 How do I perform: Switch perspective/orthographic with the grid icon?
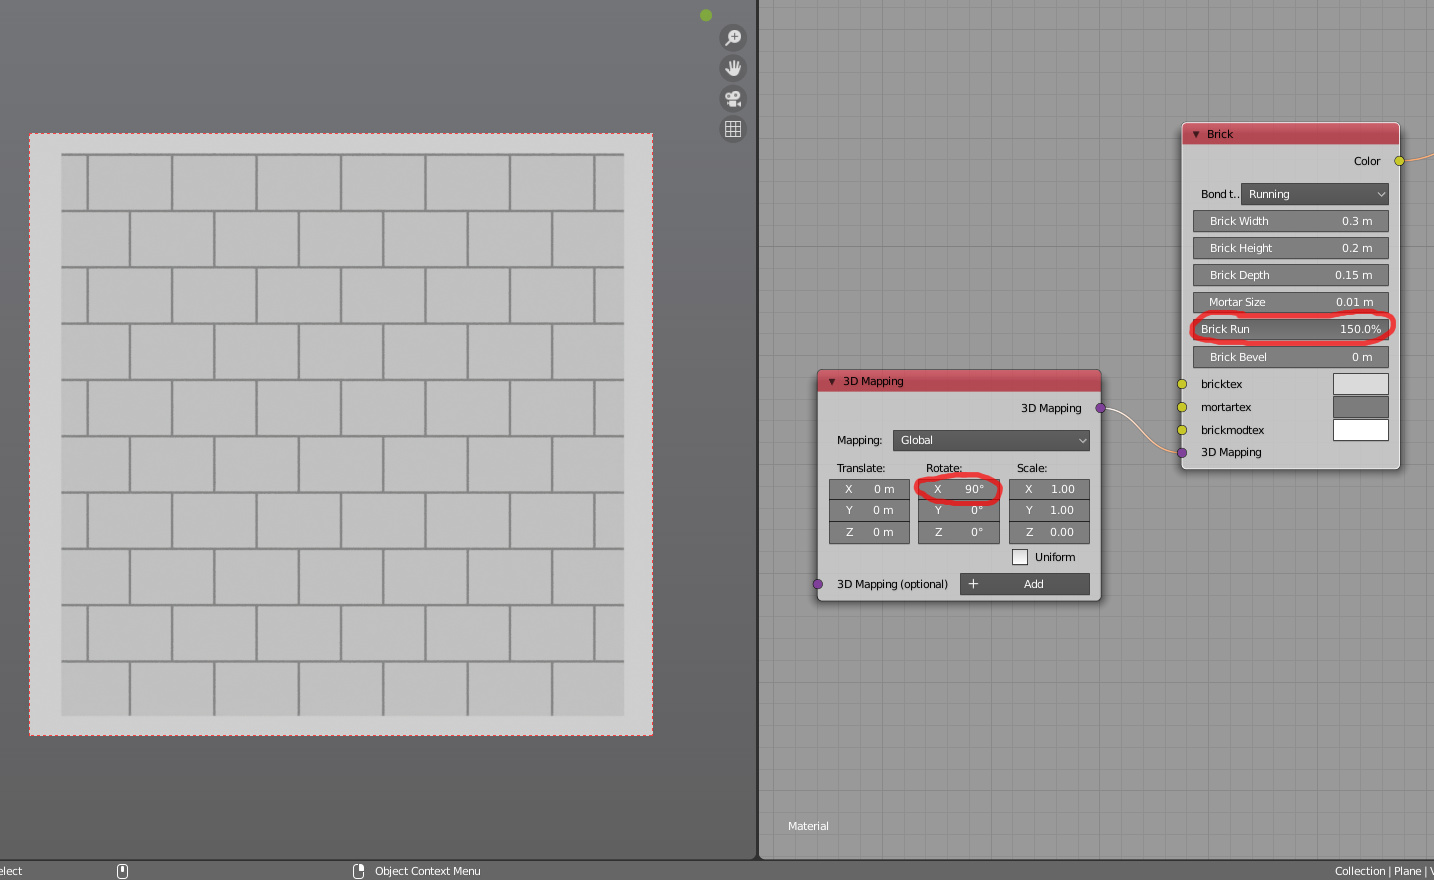(733, 129)
